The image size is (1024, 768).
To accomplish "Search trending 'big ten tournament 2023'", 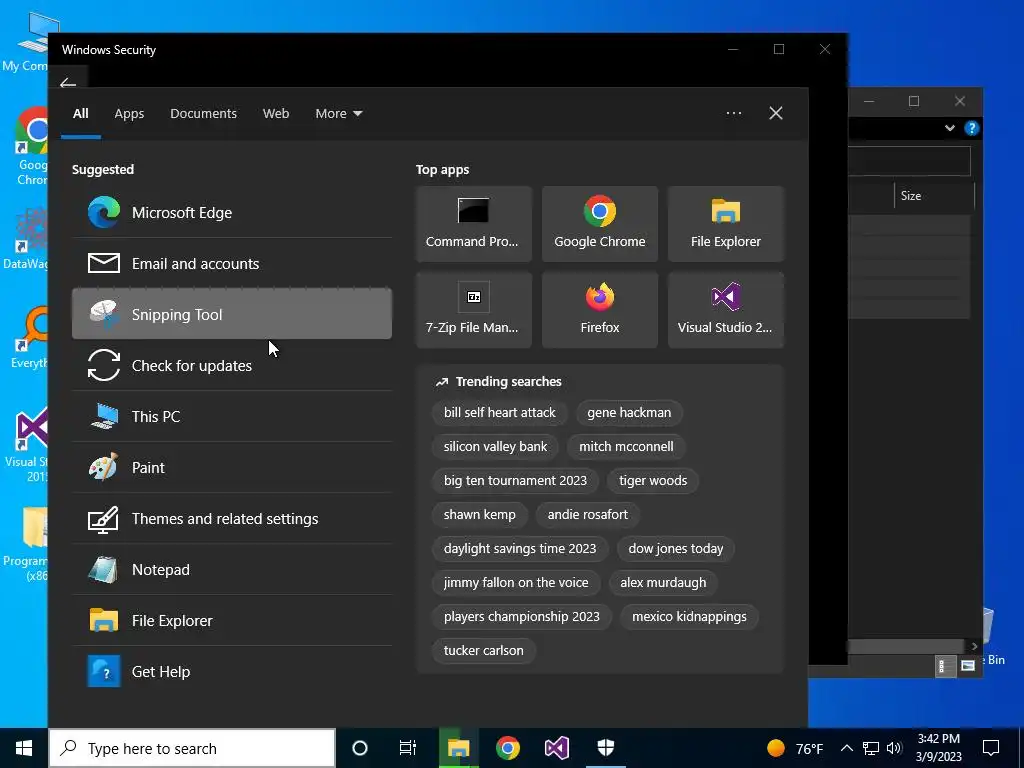I will tap(515, 481).
